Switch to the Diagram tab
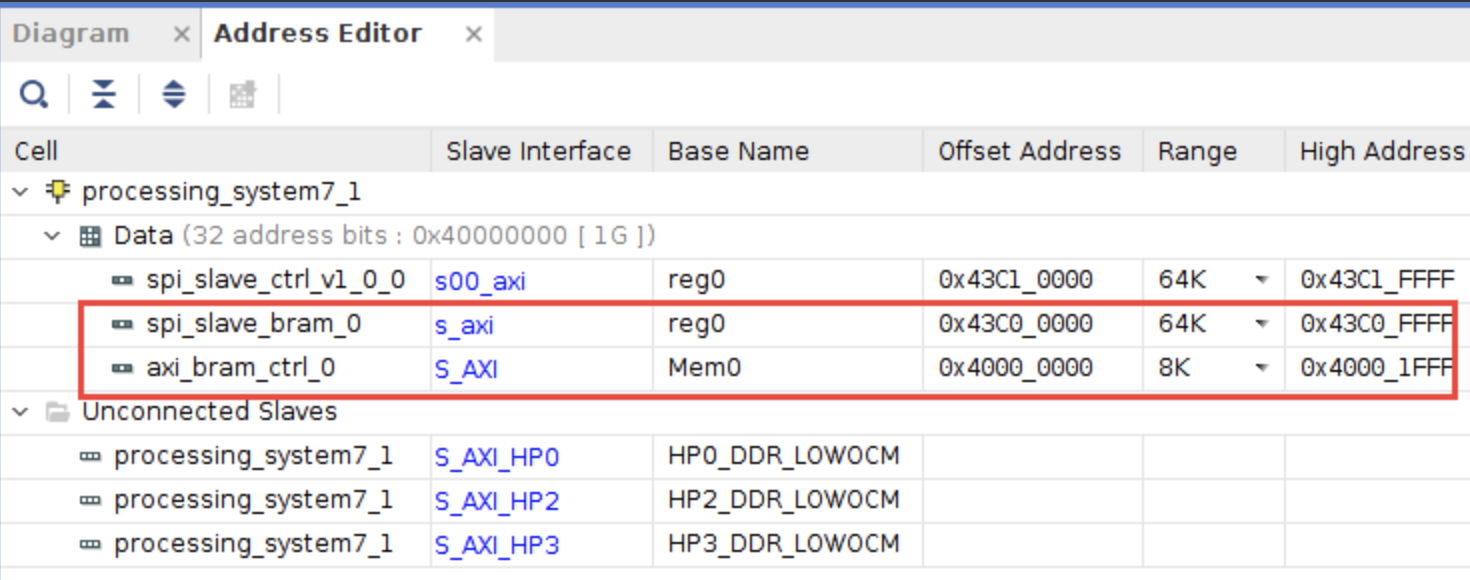 [x=71, y=33]
